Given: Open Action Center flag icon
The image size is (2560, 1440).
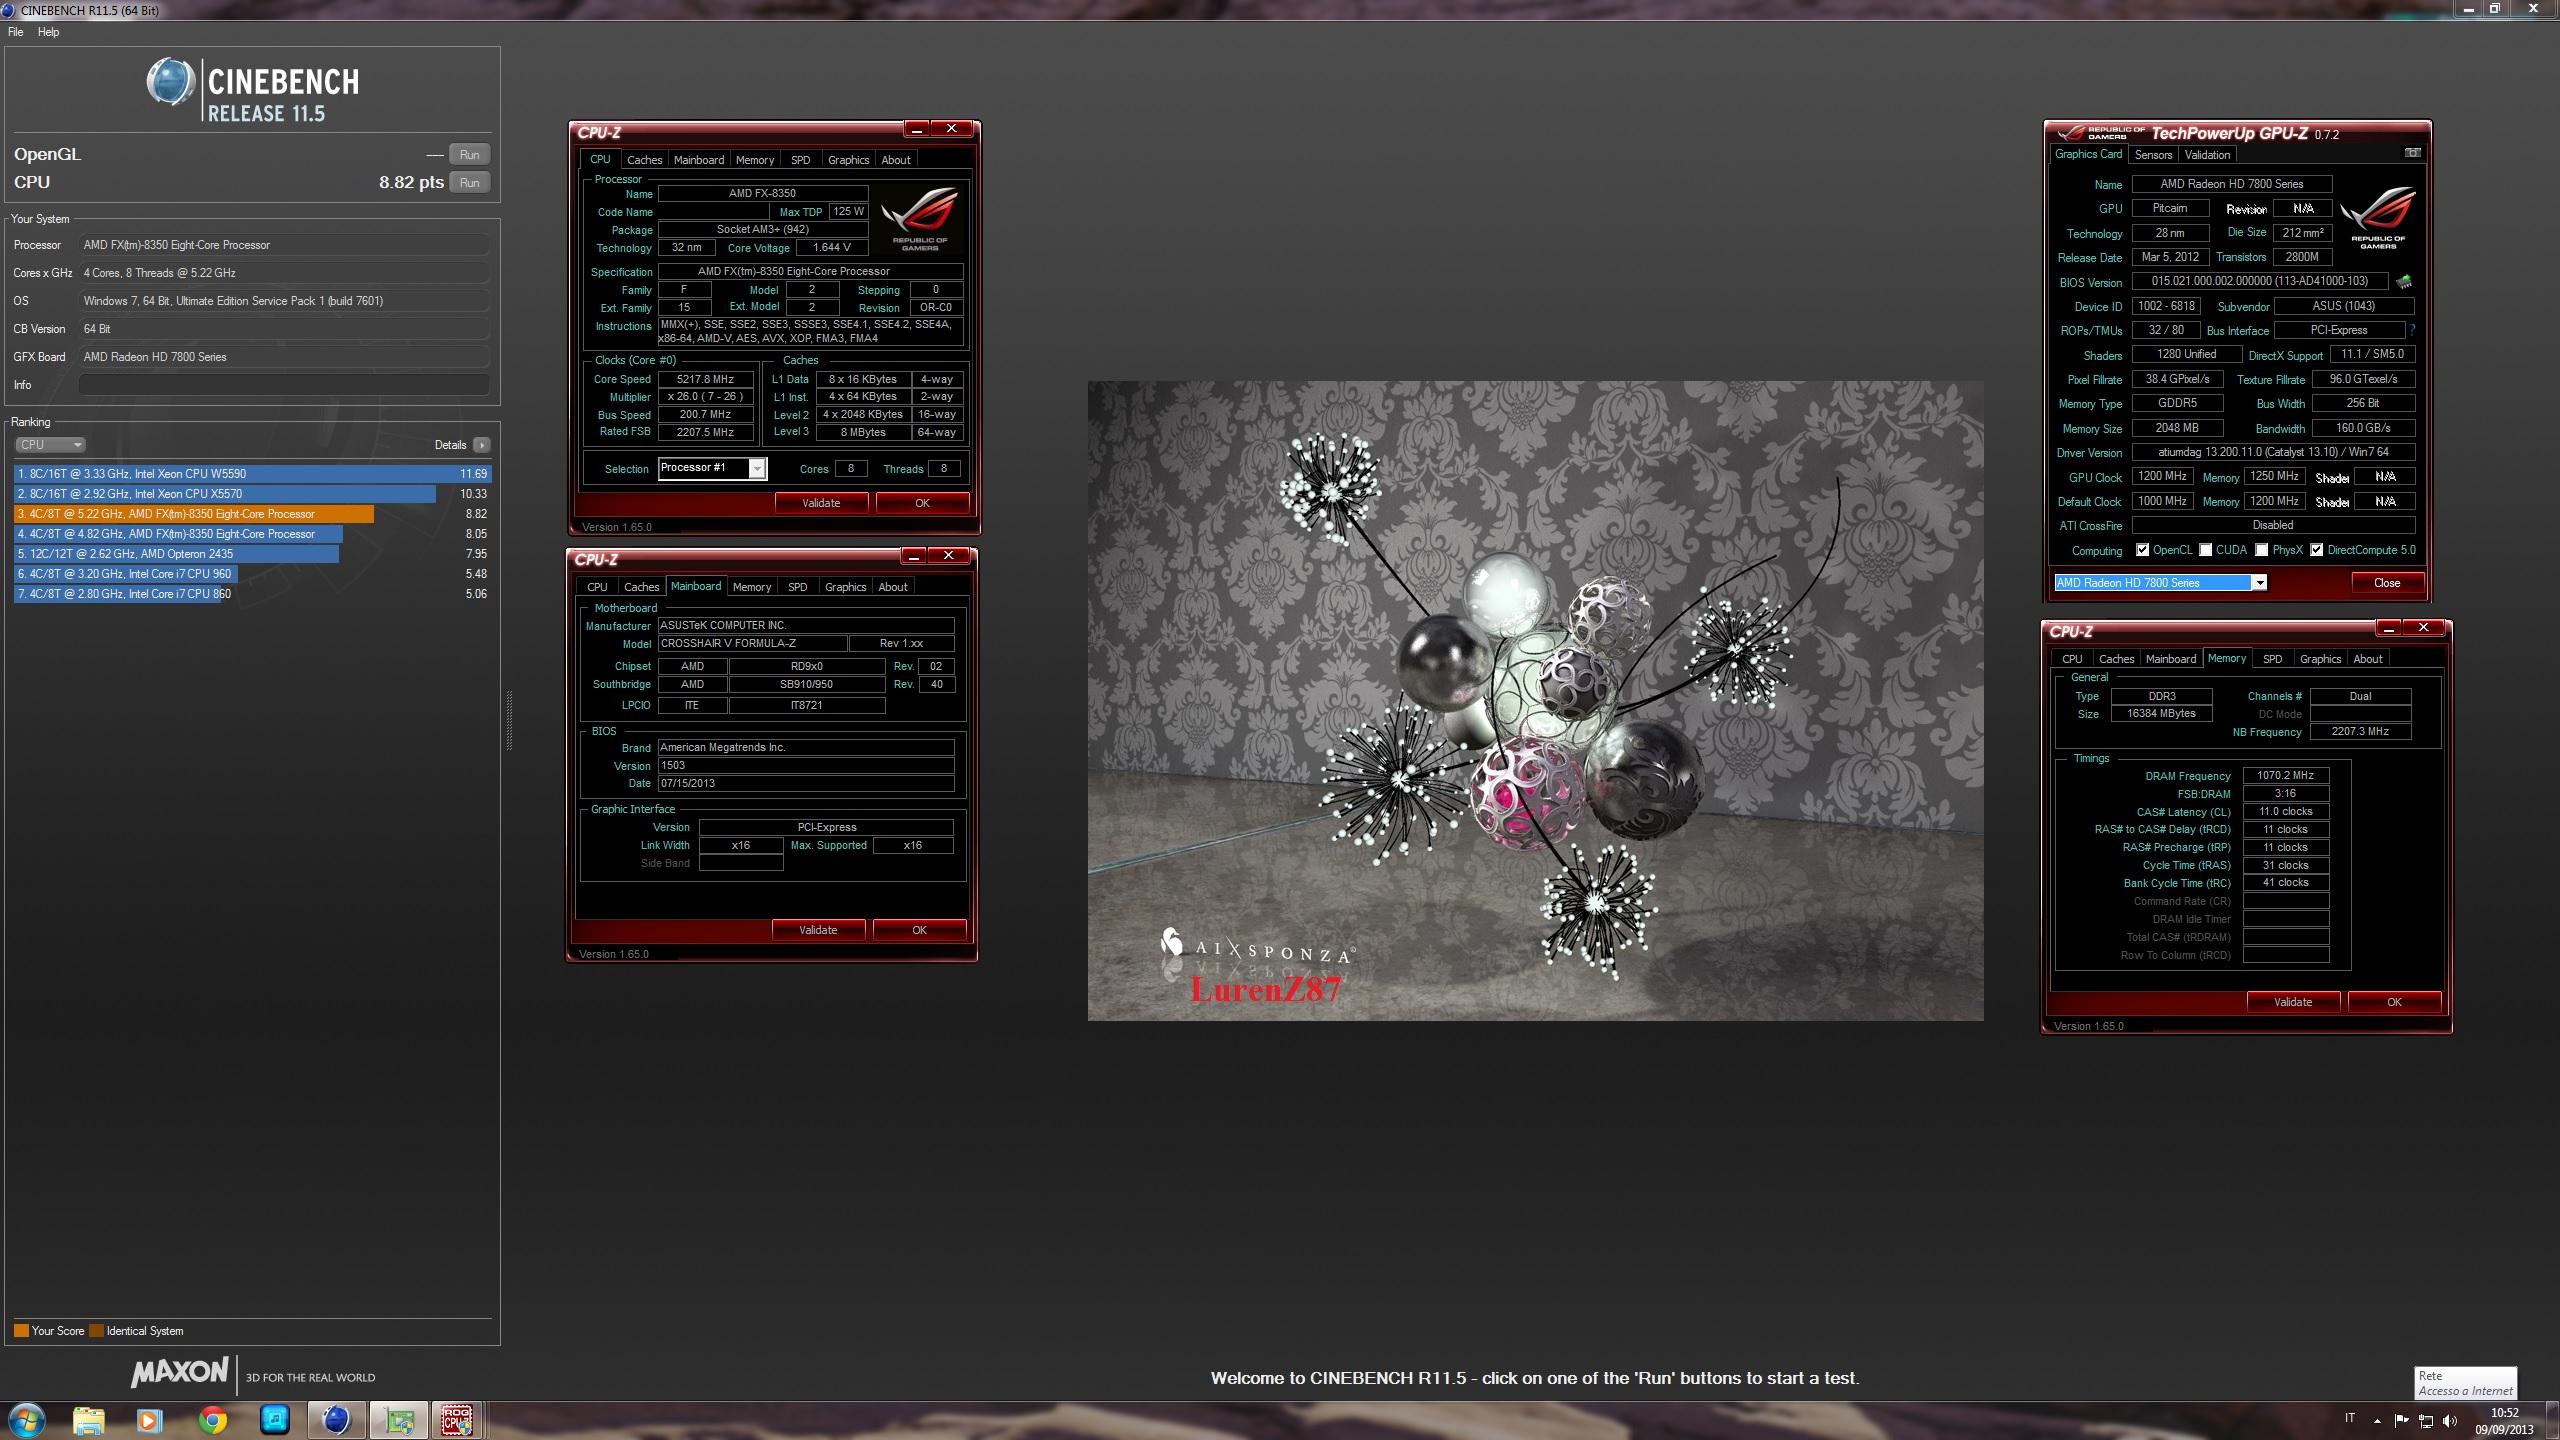Looking at the screenshot, I should click(x=2401, y=1420).
